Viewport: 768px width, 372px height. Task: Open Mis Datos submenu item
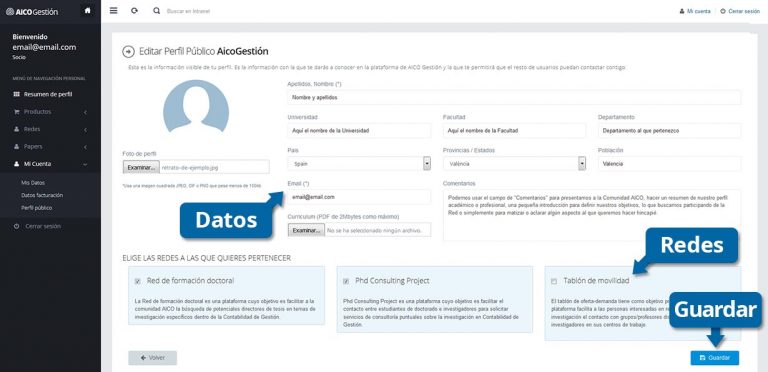pos(33,183)
